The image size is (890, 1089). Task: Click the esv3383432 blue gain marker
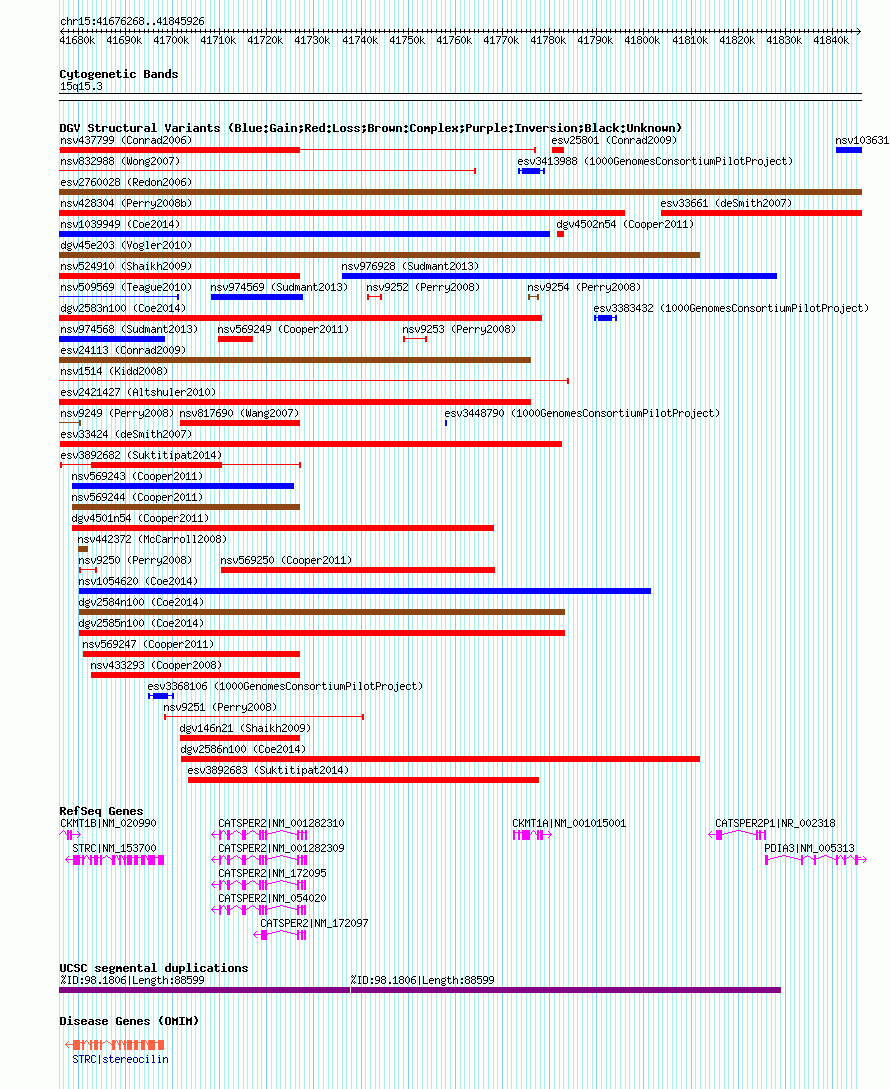605,318
